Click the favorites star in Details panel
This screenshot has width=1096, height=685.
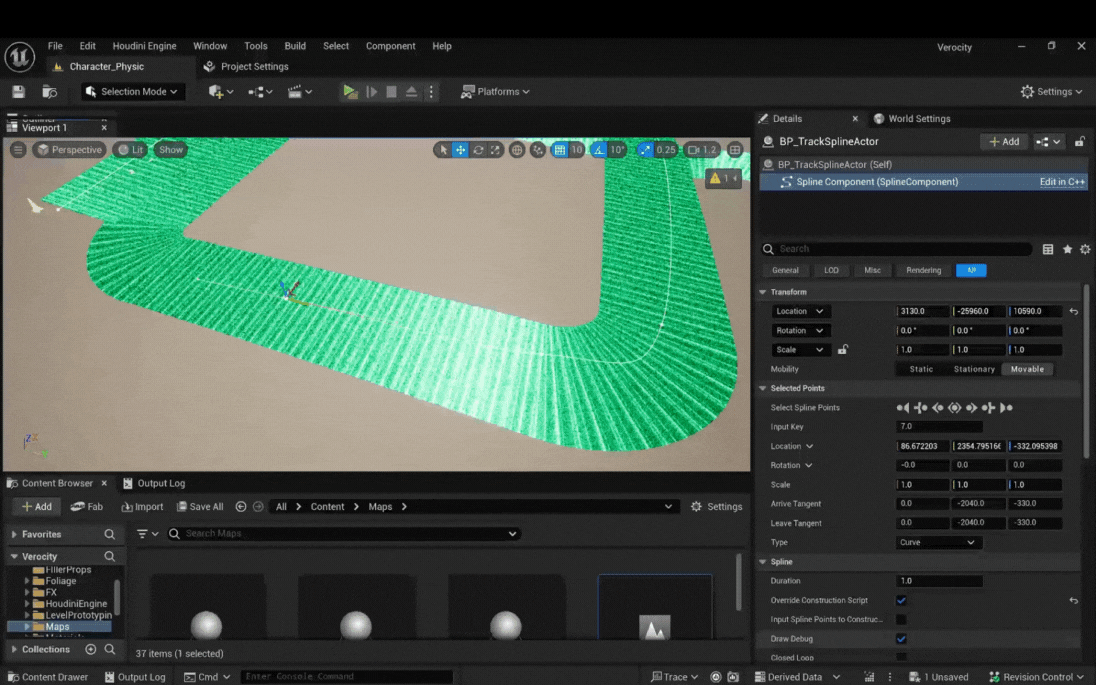(x=1067, y=249)
